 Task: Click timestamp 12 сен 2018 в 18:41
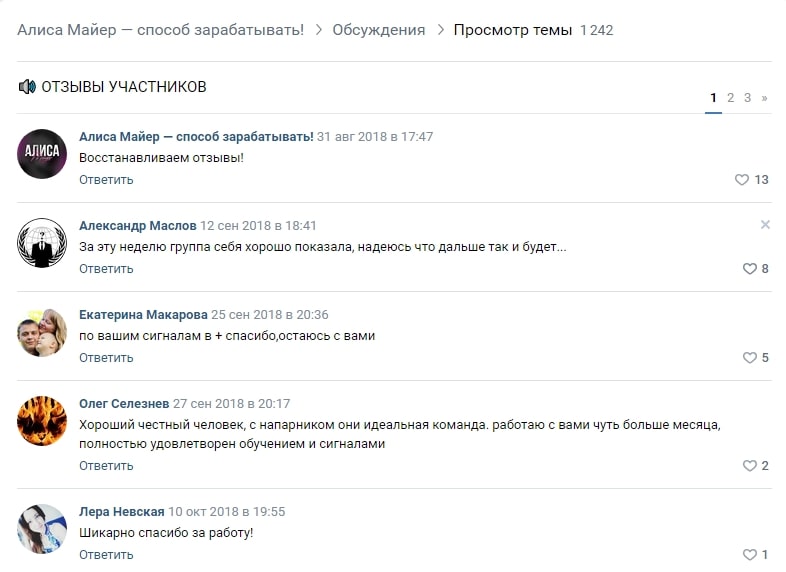[x=258, y=226]
